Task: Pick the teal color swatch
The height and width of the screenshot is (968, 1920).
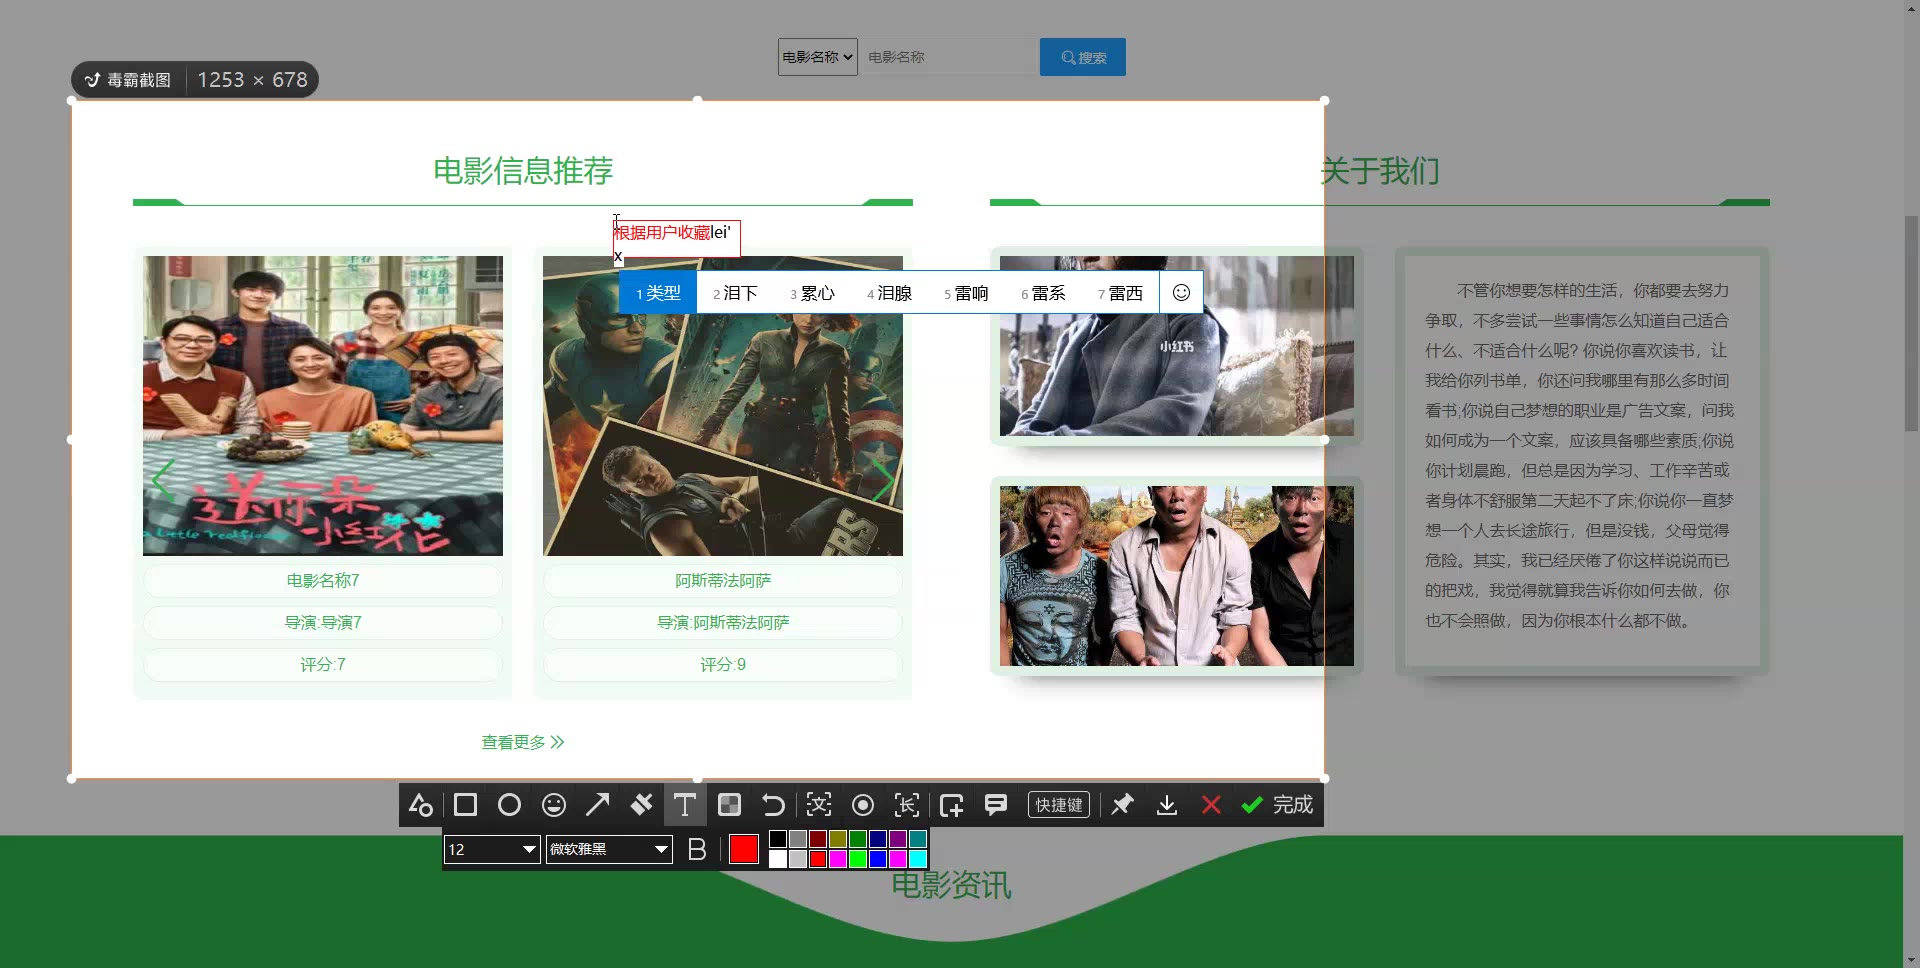Action: [x=918, y=839]
